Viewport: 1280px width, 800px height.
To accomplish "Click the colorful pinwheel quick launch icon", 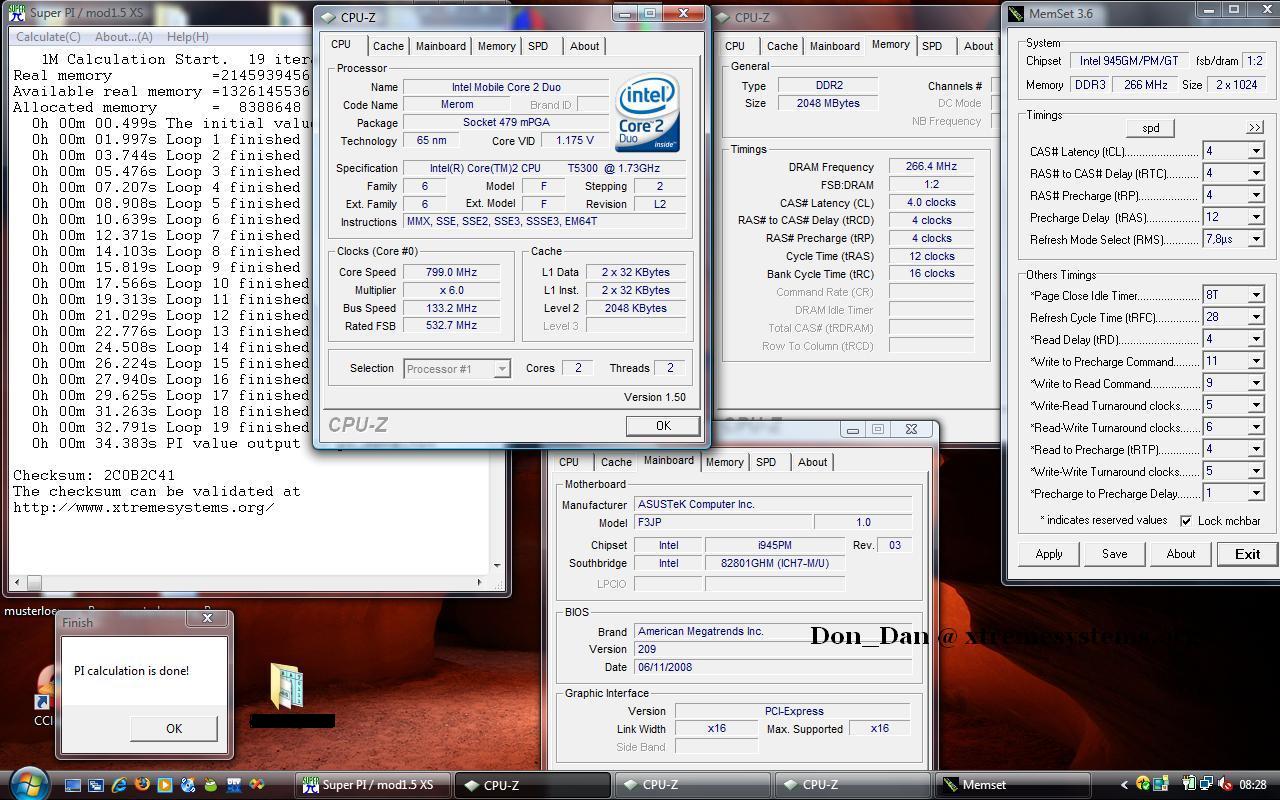I will coord(257,785).
